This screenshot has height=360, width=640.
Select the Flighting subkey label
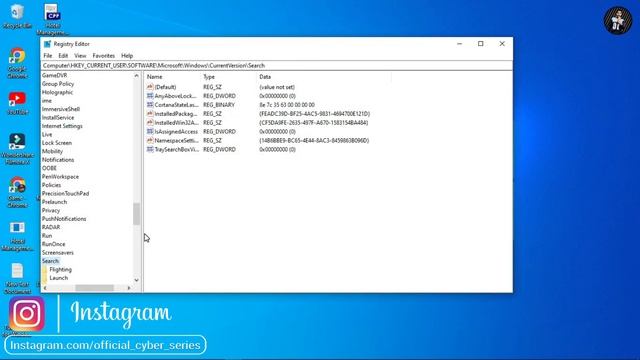(x=60, y=269)
